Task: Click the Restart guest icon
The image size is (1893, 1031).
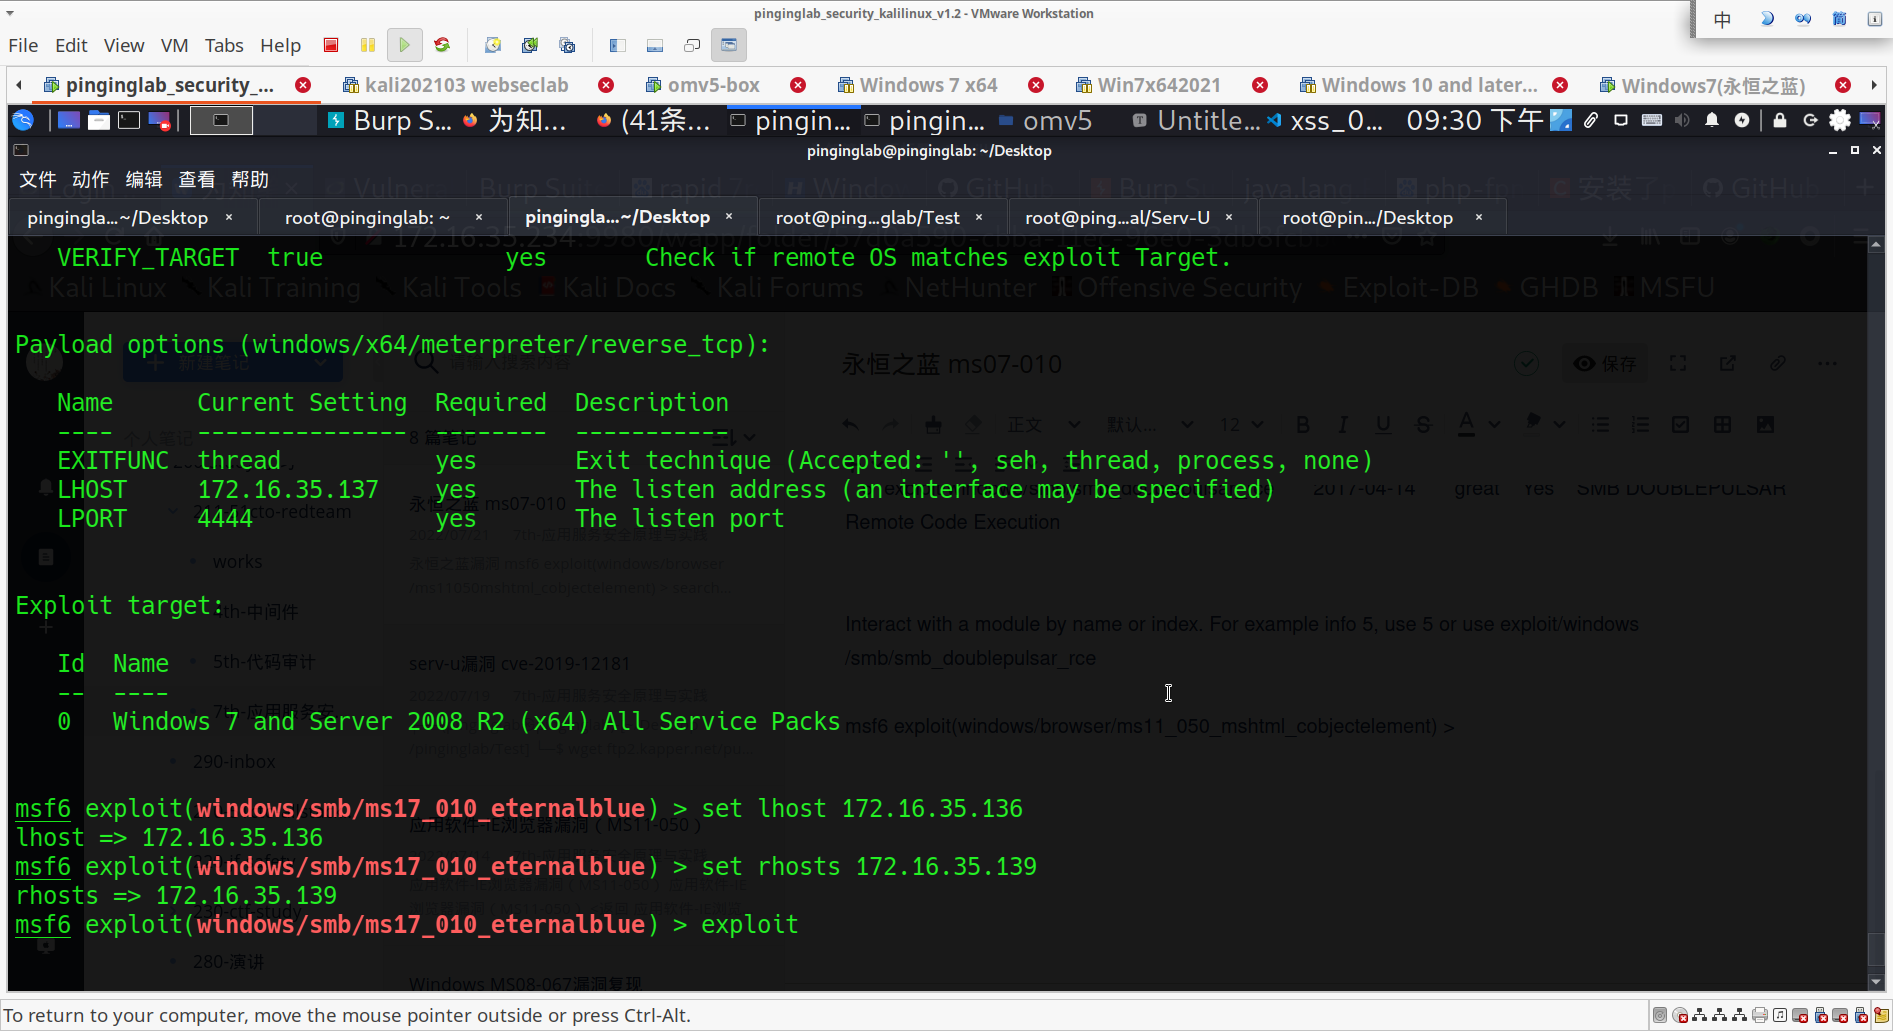Action: coord(442,45)
